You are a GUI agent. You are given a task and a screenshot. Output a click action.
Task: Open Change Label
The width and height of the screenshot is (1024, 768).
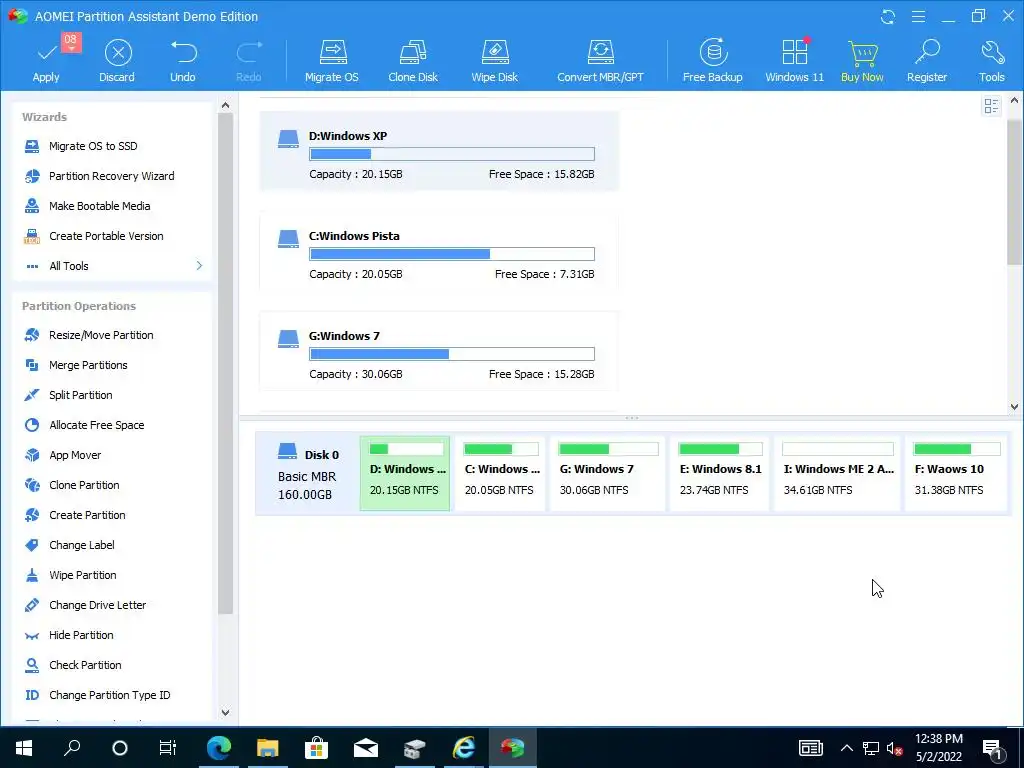pos(82,545)
